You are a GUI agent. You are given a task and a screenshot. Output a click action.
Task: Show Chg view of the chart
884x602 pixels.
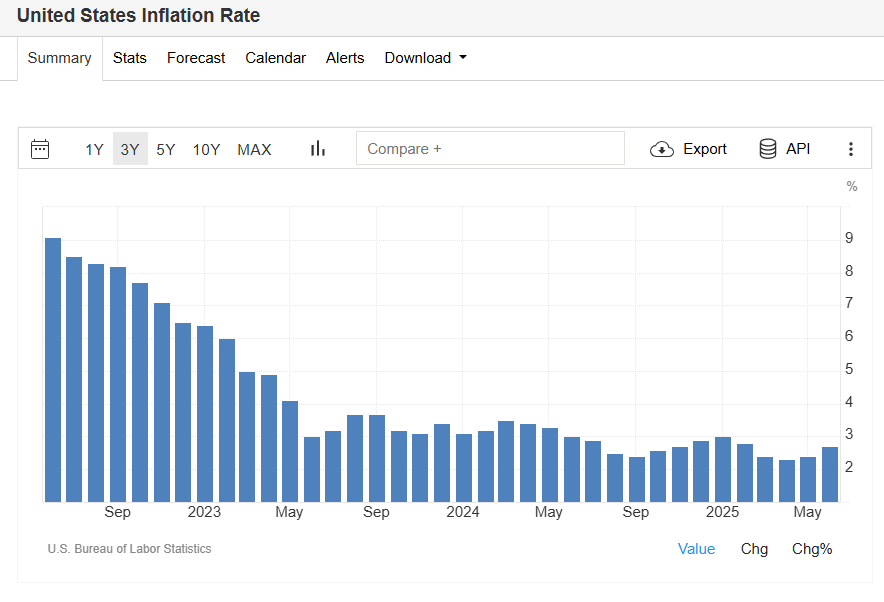[x=754, y=548]
